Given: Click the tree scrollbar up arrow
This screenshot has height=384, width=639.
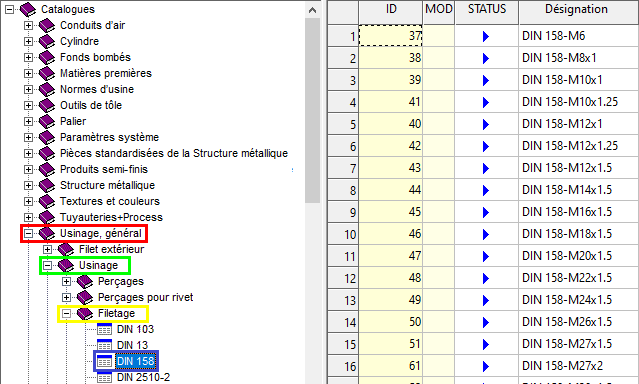Looking at the screenshot, I should pyautogui.click(x=313, y=10).
